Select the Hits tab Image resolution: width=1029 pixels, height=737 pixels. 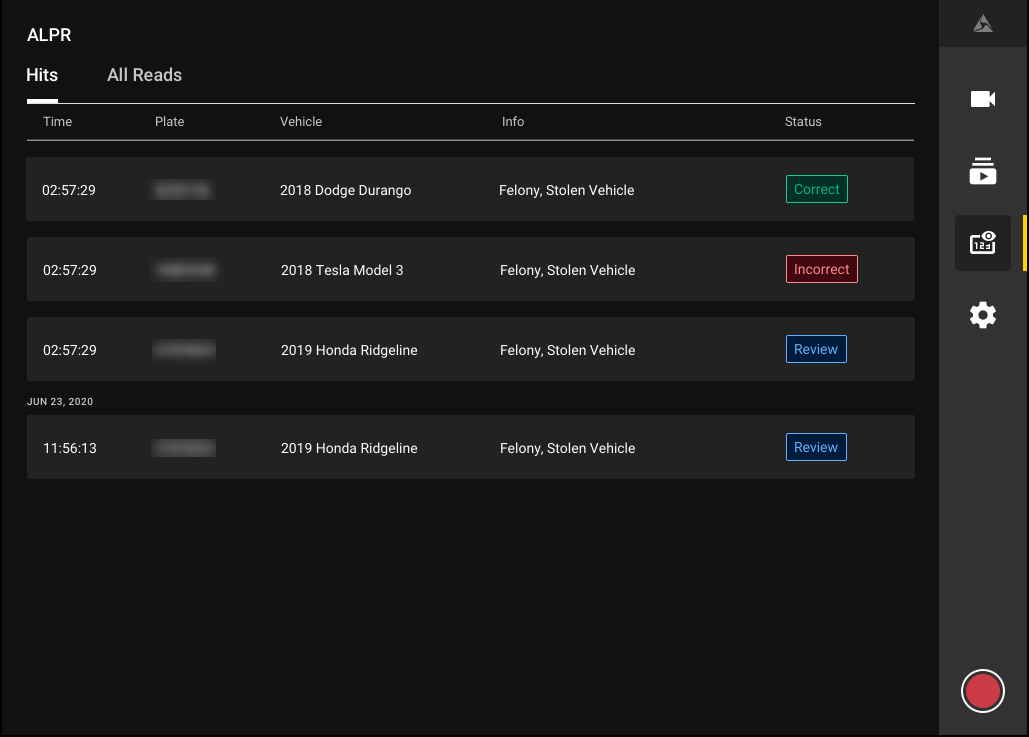[x=42, y=75]
